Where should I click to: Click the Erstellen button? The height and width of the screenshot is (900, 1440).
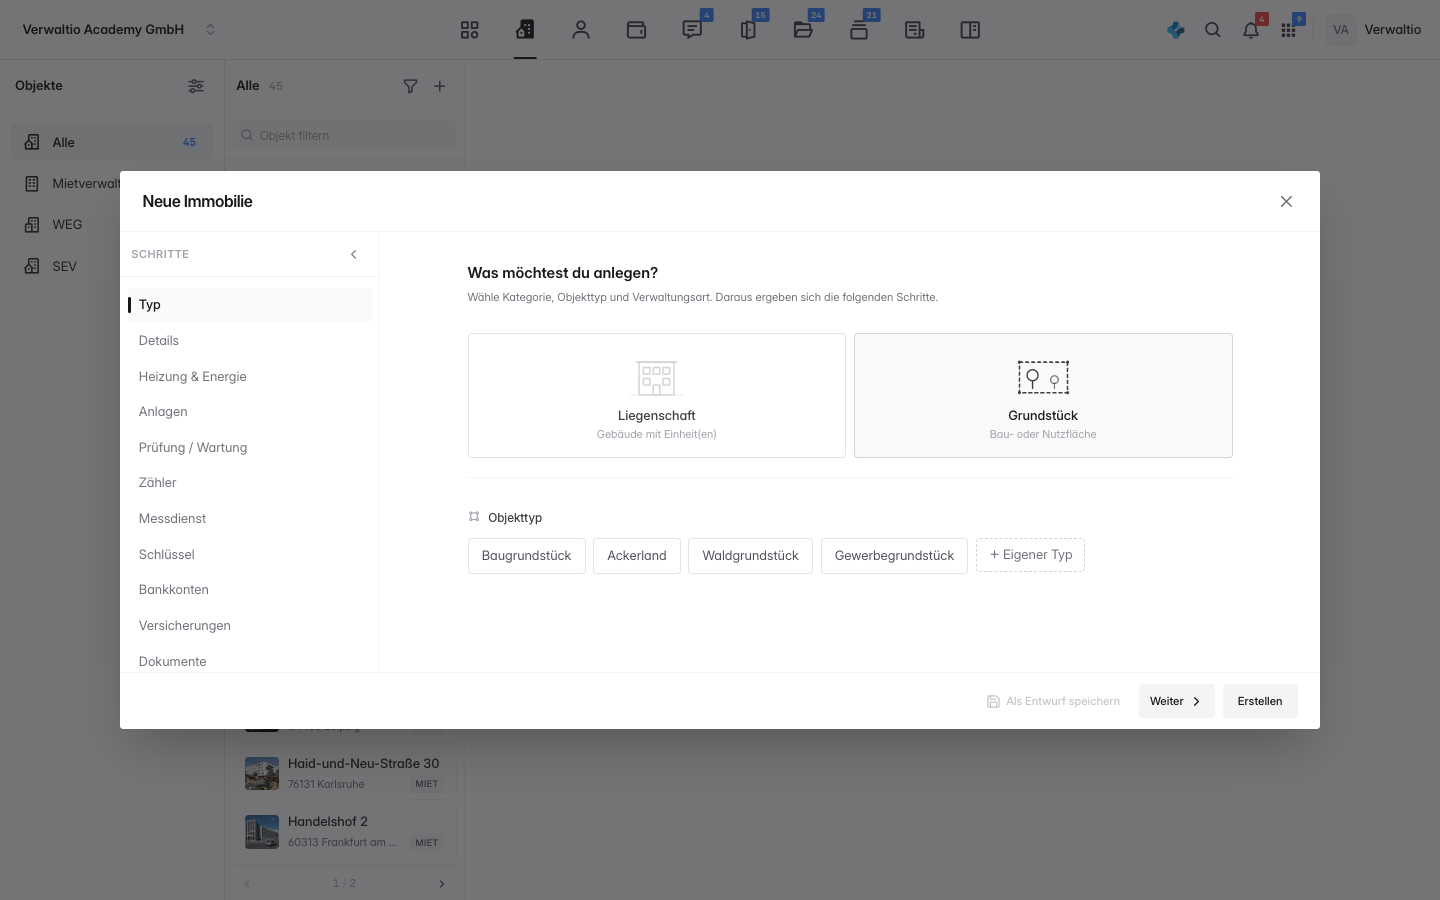coord(1260,701)
